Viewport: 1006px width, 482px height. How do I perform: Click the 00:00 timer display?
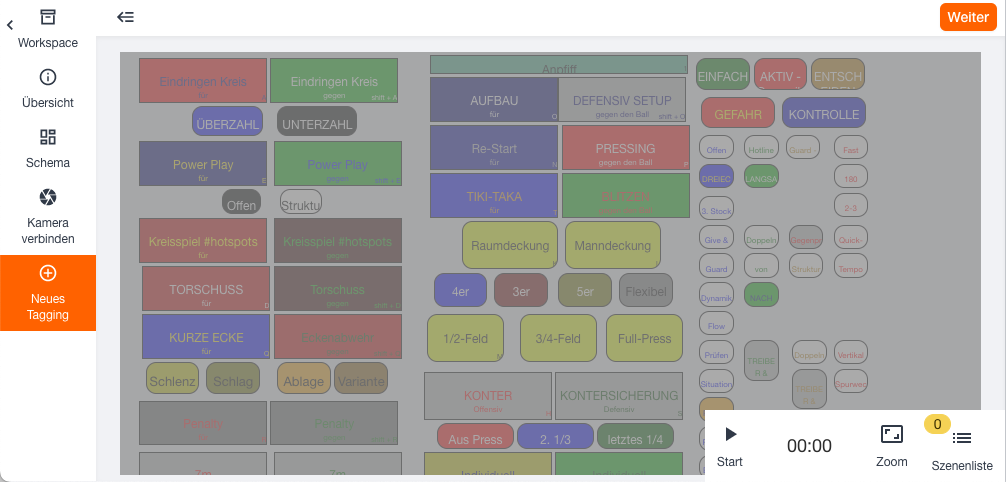[x=809, y=446]
